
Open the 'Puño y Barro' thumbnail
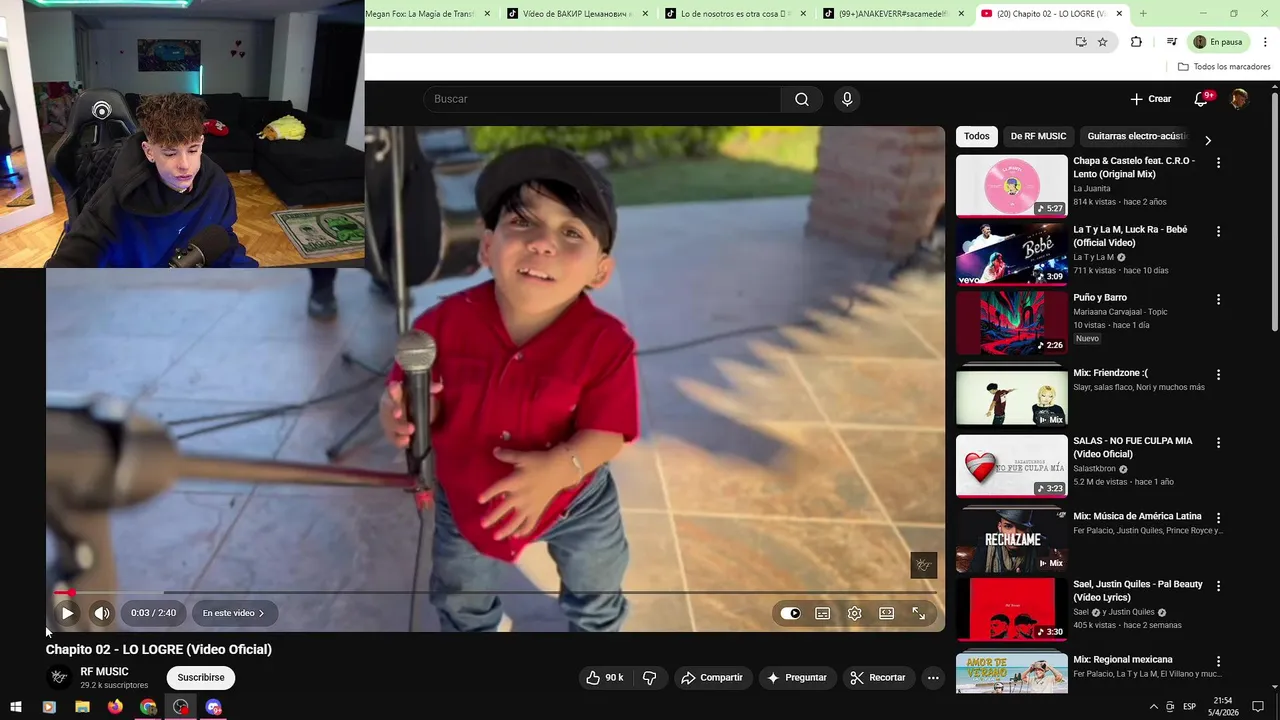click(x=1012, y=322)
